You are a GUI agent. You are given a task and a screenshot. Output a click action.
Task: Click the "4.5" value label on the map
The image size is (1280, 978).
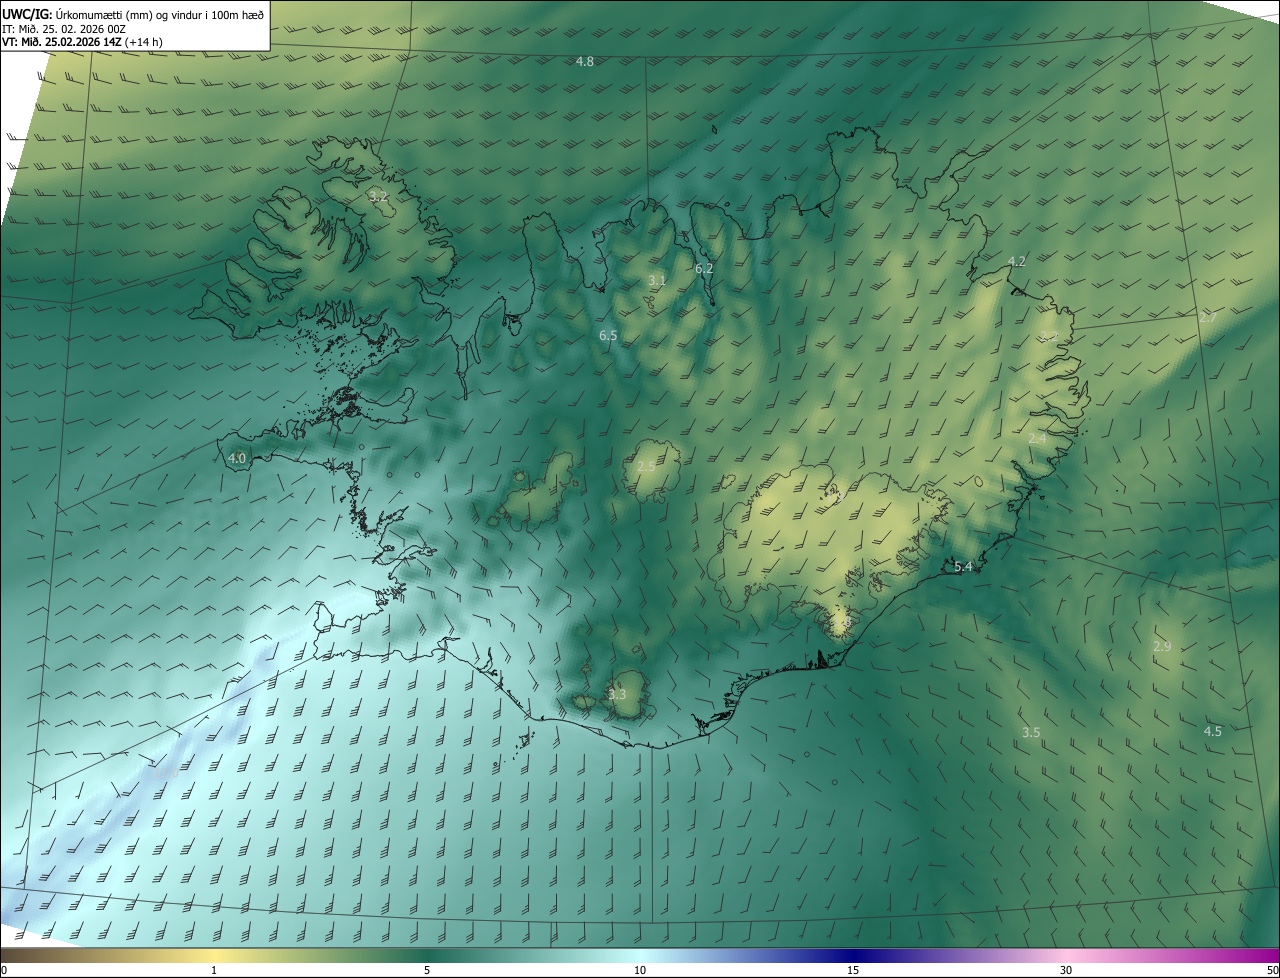click(1213, 732)
